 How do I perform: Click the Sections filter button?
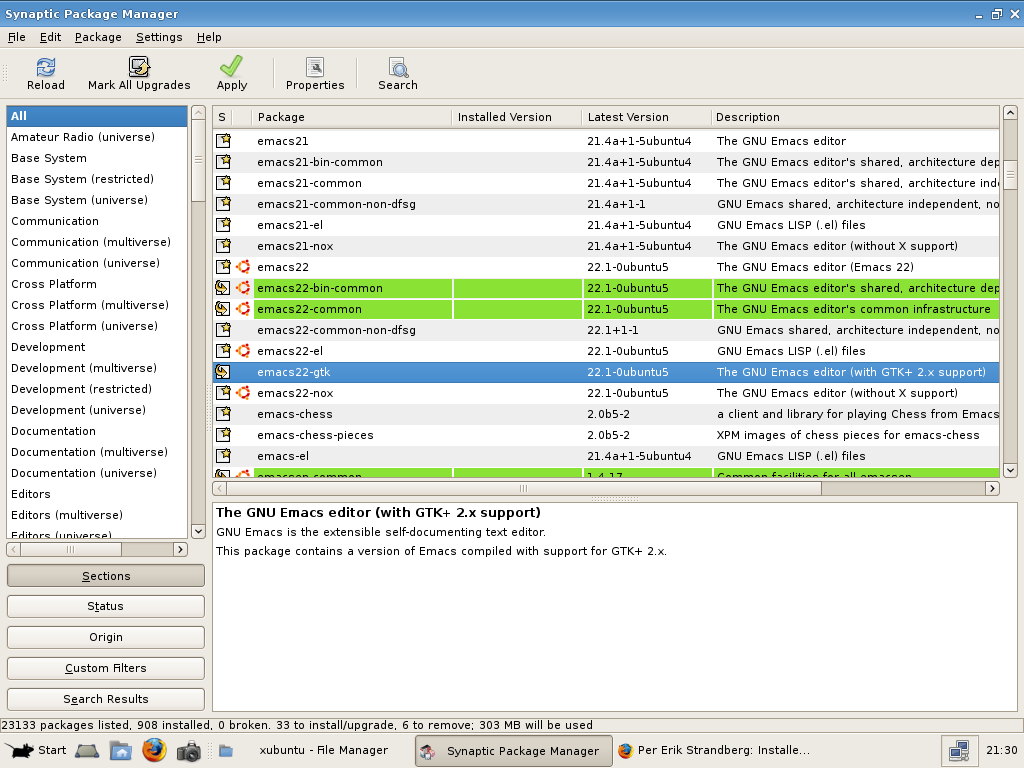(x=106, y=576)
